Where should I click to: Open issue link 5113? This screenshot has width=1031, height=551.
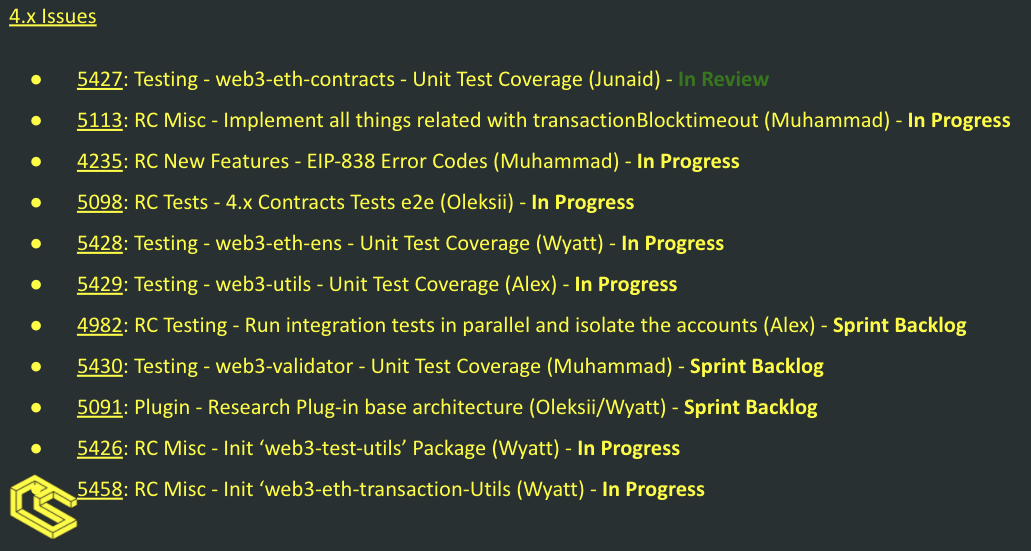[100, 120]
